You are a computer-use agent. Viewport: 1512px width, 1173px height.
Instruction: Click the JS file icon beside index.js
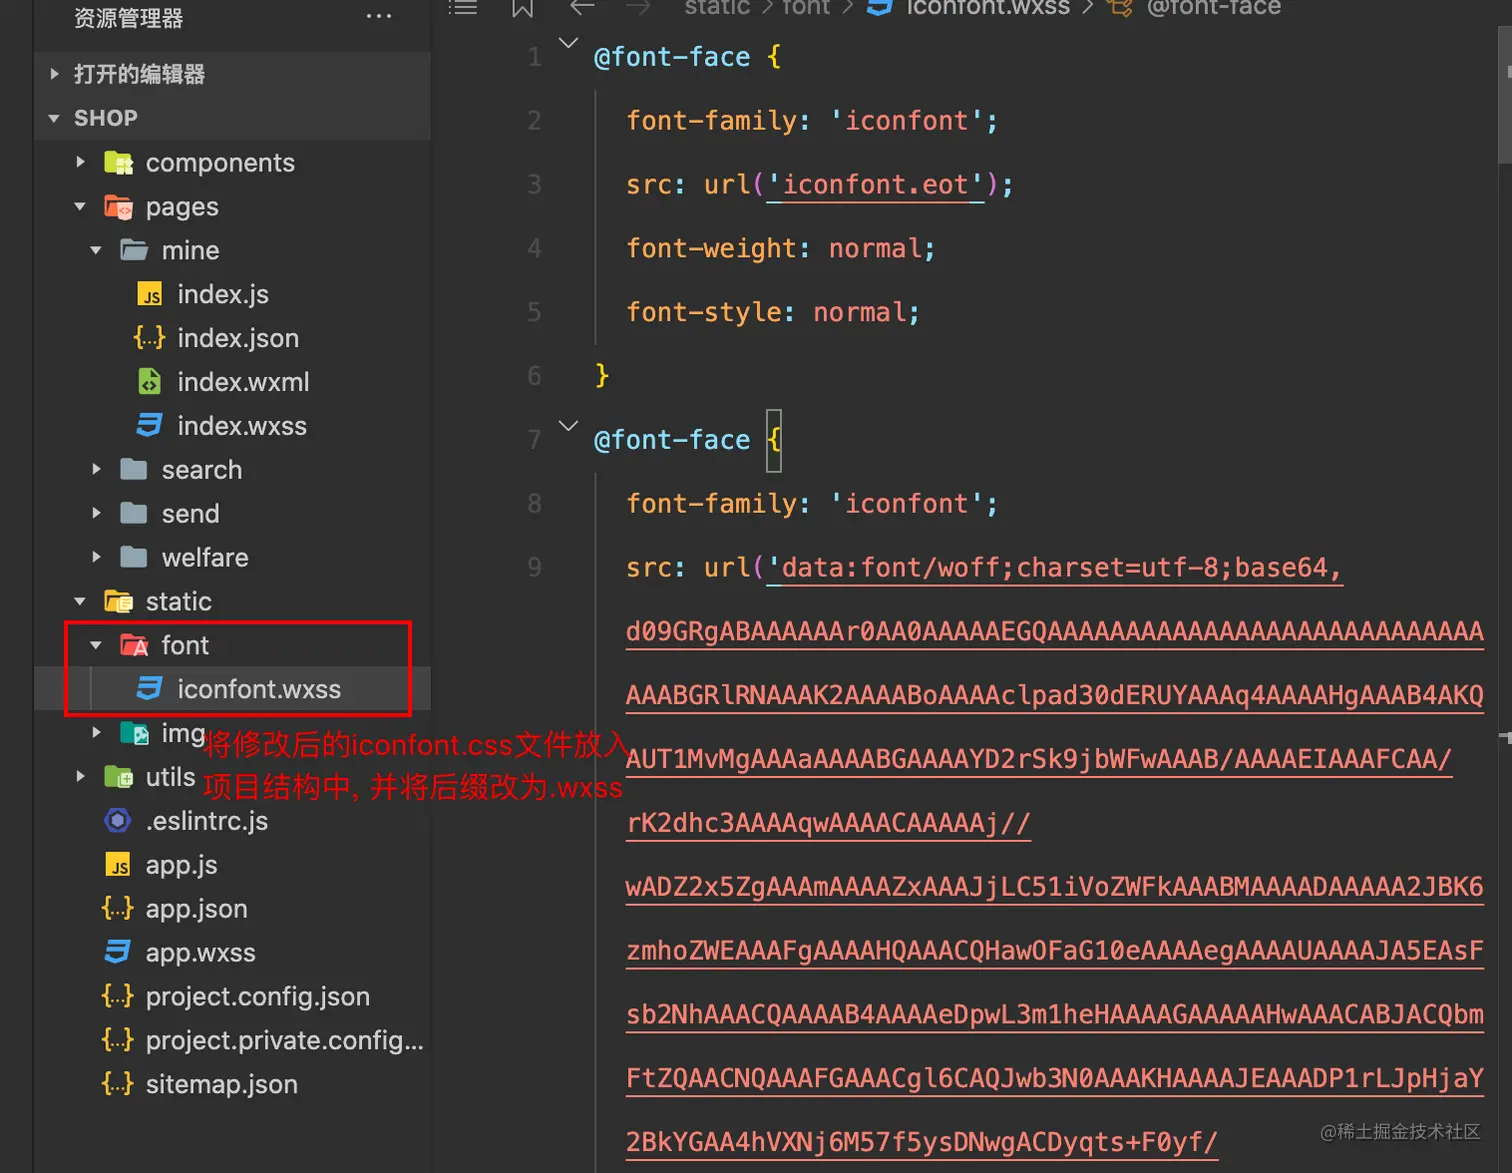pyautogui.click(x=150, y=294)
